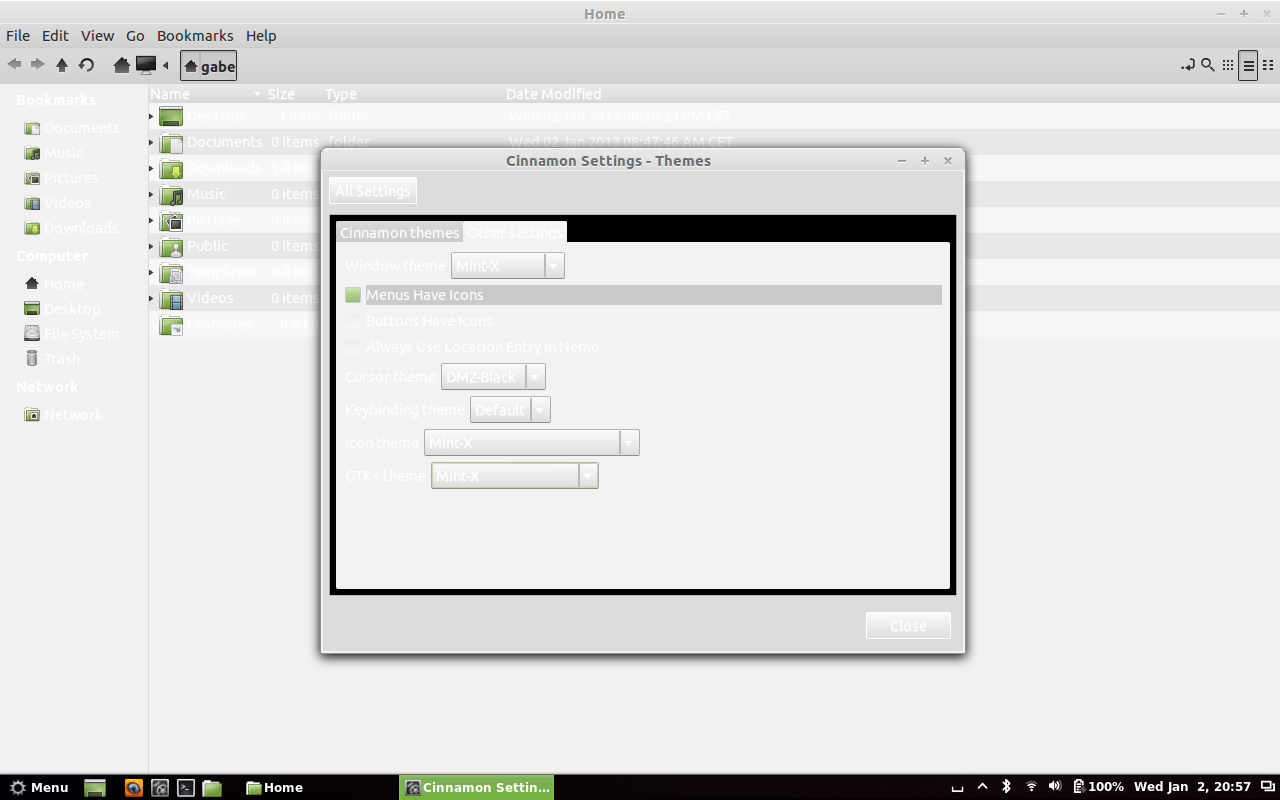The image size is (1280, 800).
Task: Click the All Settings button
Action: tap(372, 190)
